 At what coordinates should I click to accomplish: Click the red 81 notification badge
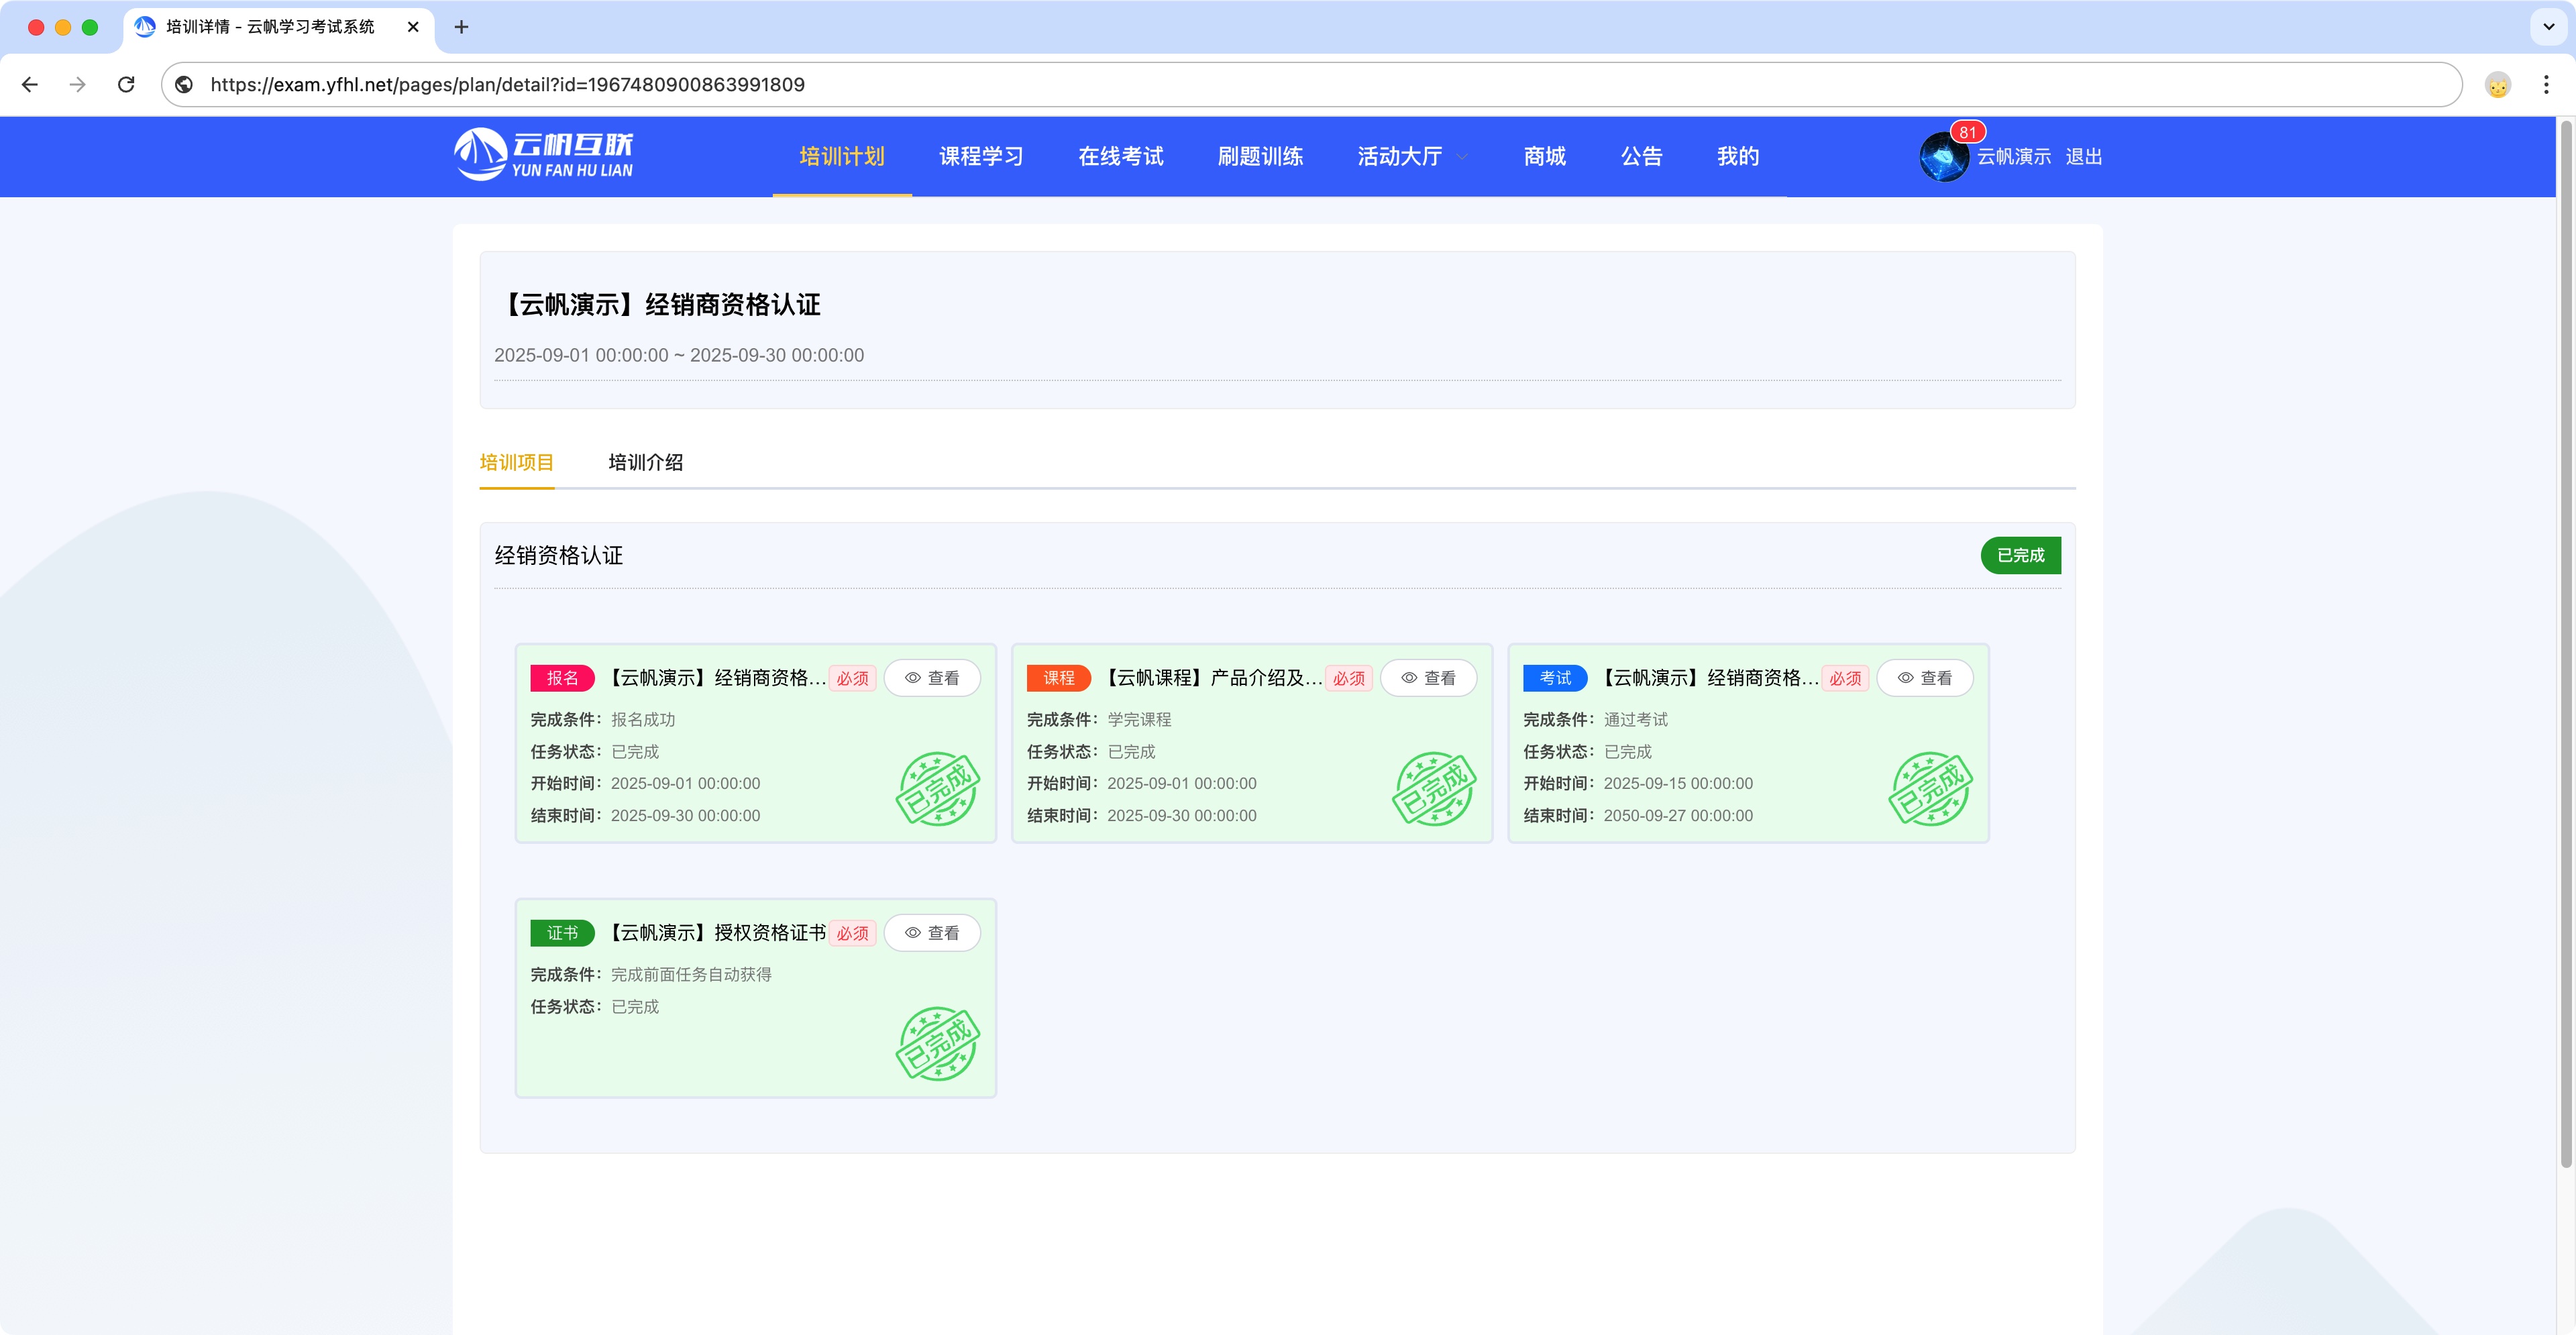coord(1967,132)
